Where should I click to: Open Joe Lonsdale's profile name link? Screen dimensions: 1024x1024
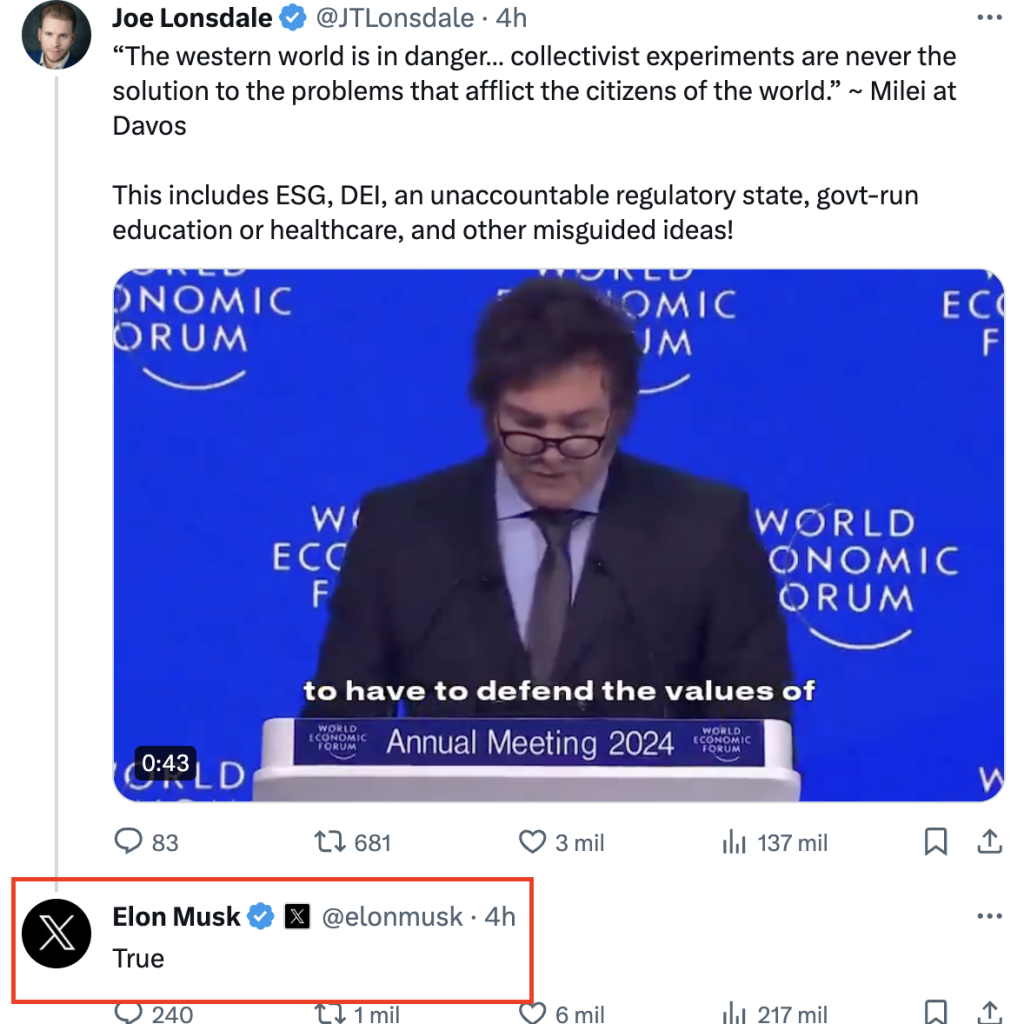[192, 18]
